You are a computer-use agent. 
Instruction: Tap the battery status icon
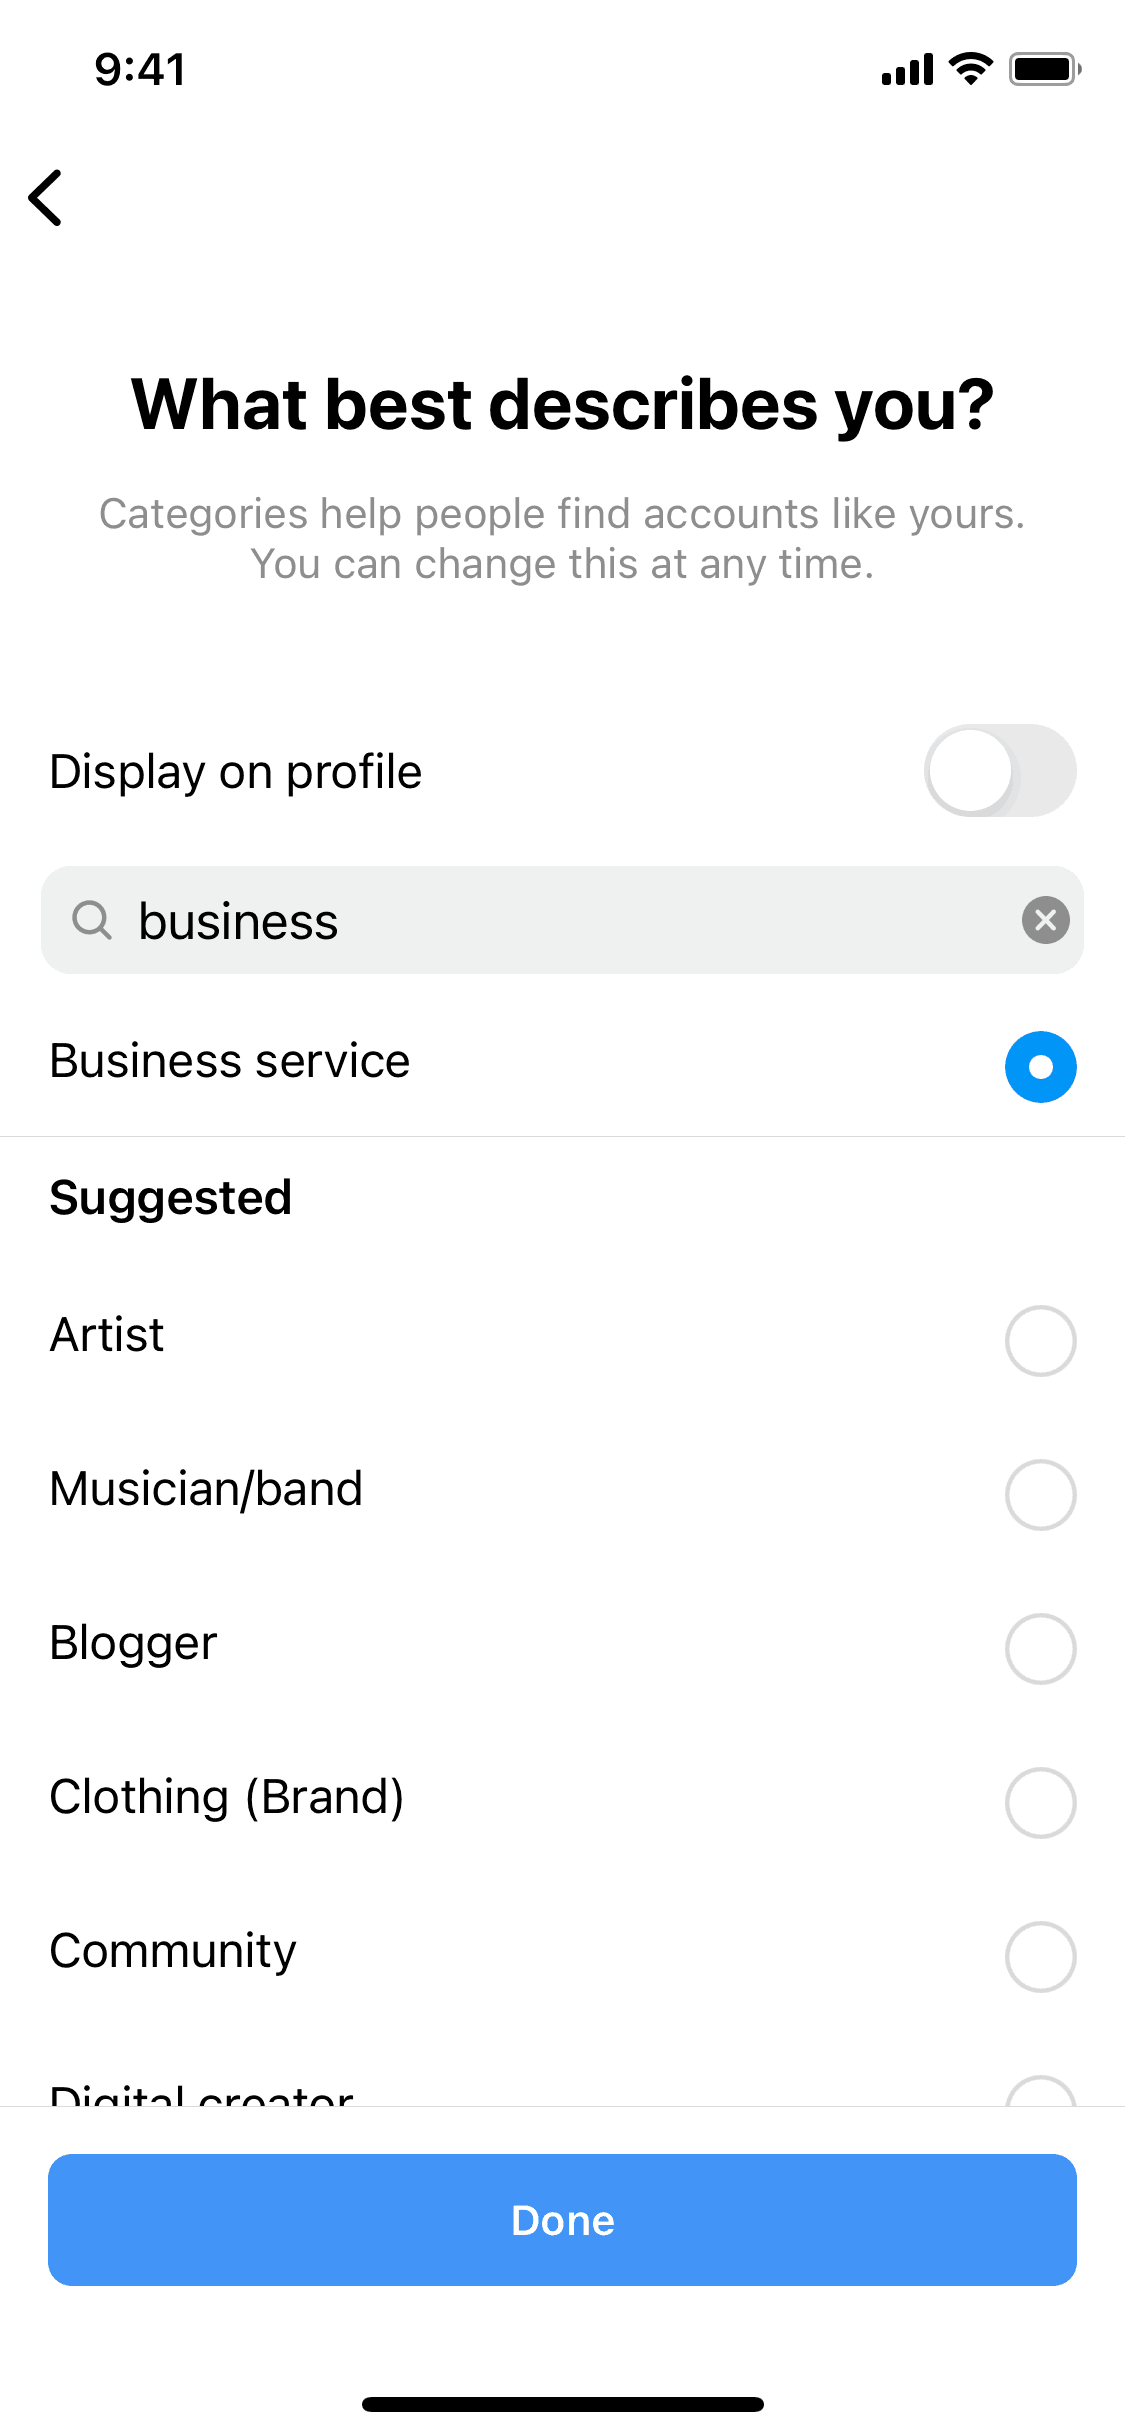1044,70
